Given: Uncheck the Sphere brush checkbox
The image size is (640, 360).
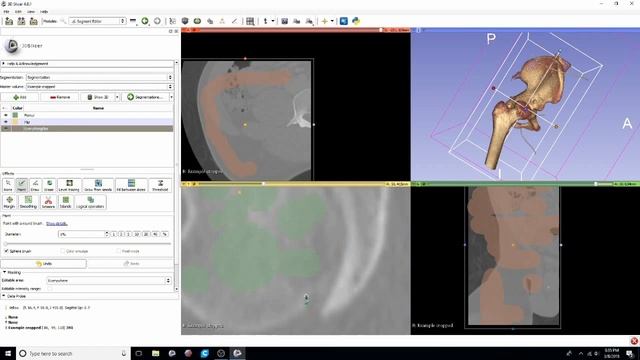Looking at the screenshot, I should [6, 251].
